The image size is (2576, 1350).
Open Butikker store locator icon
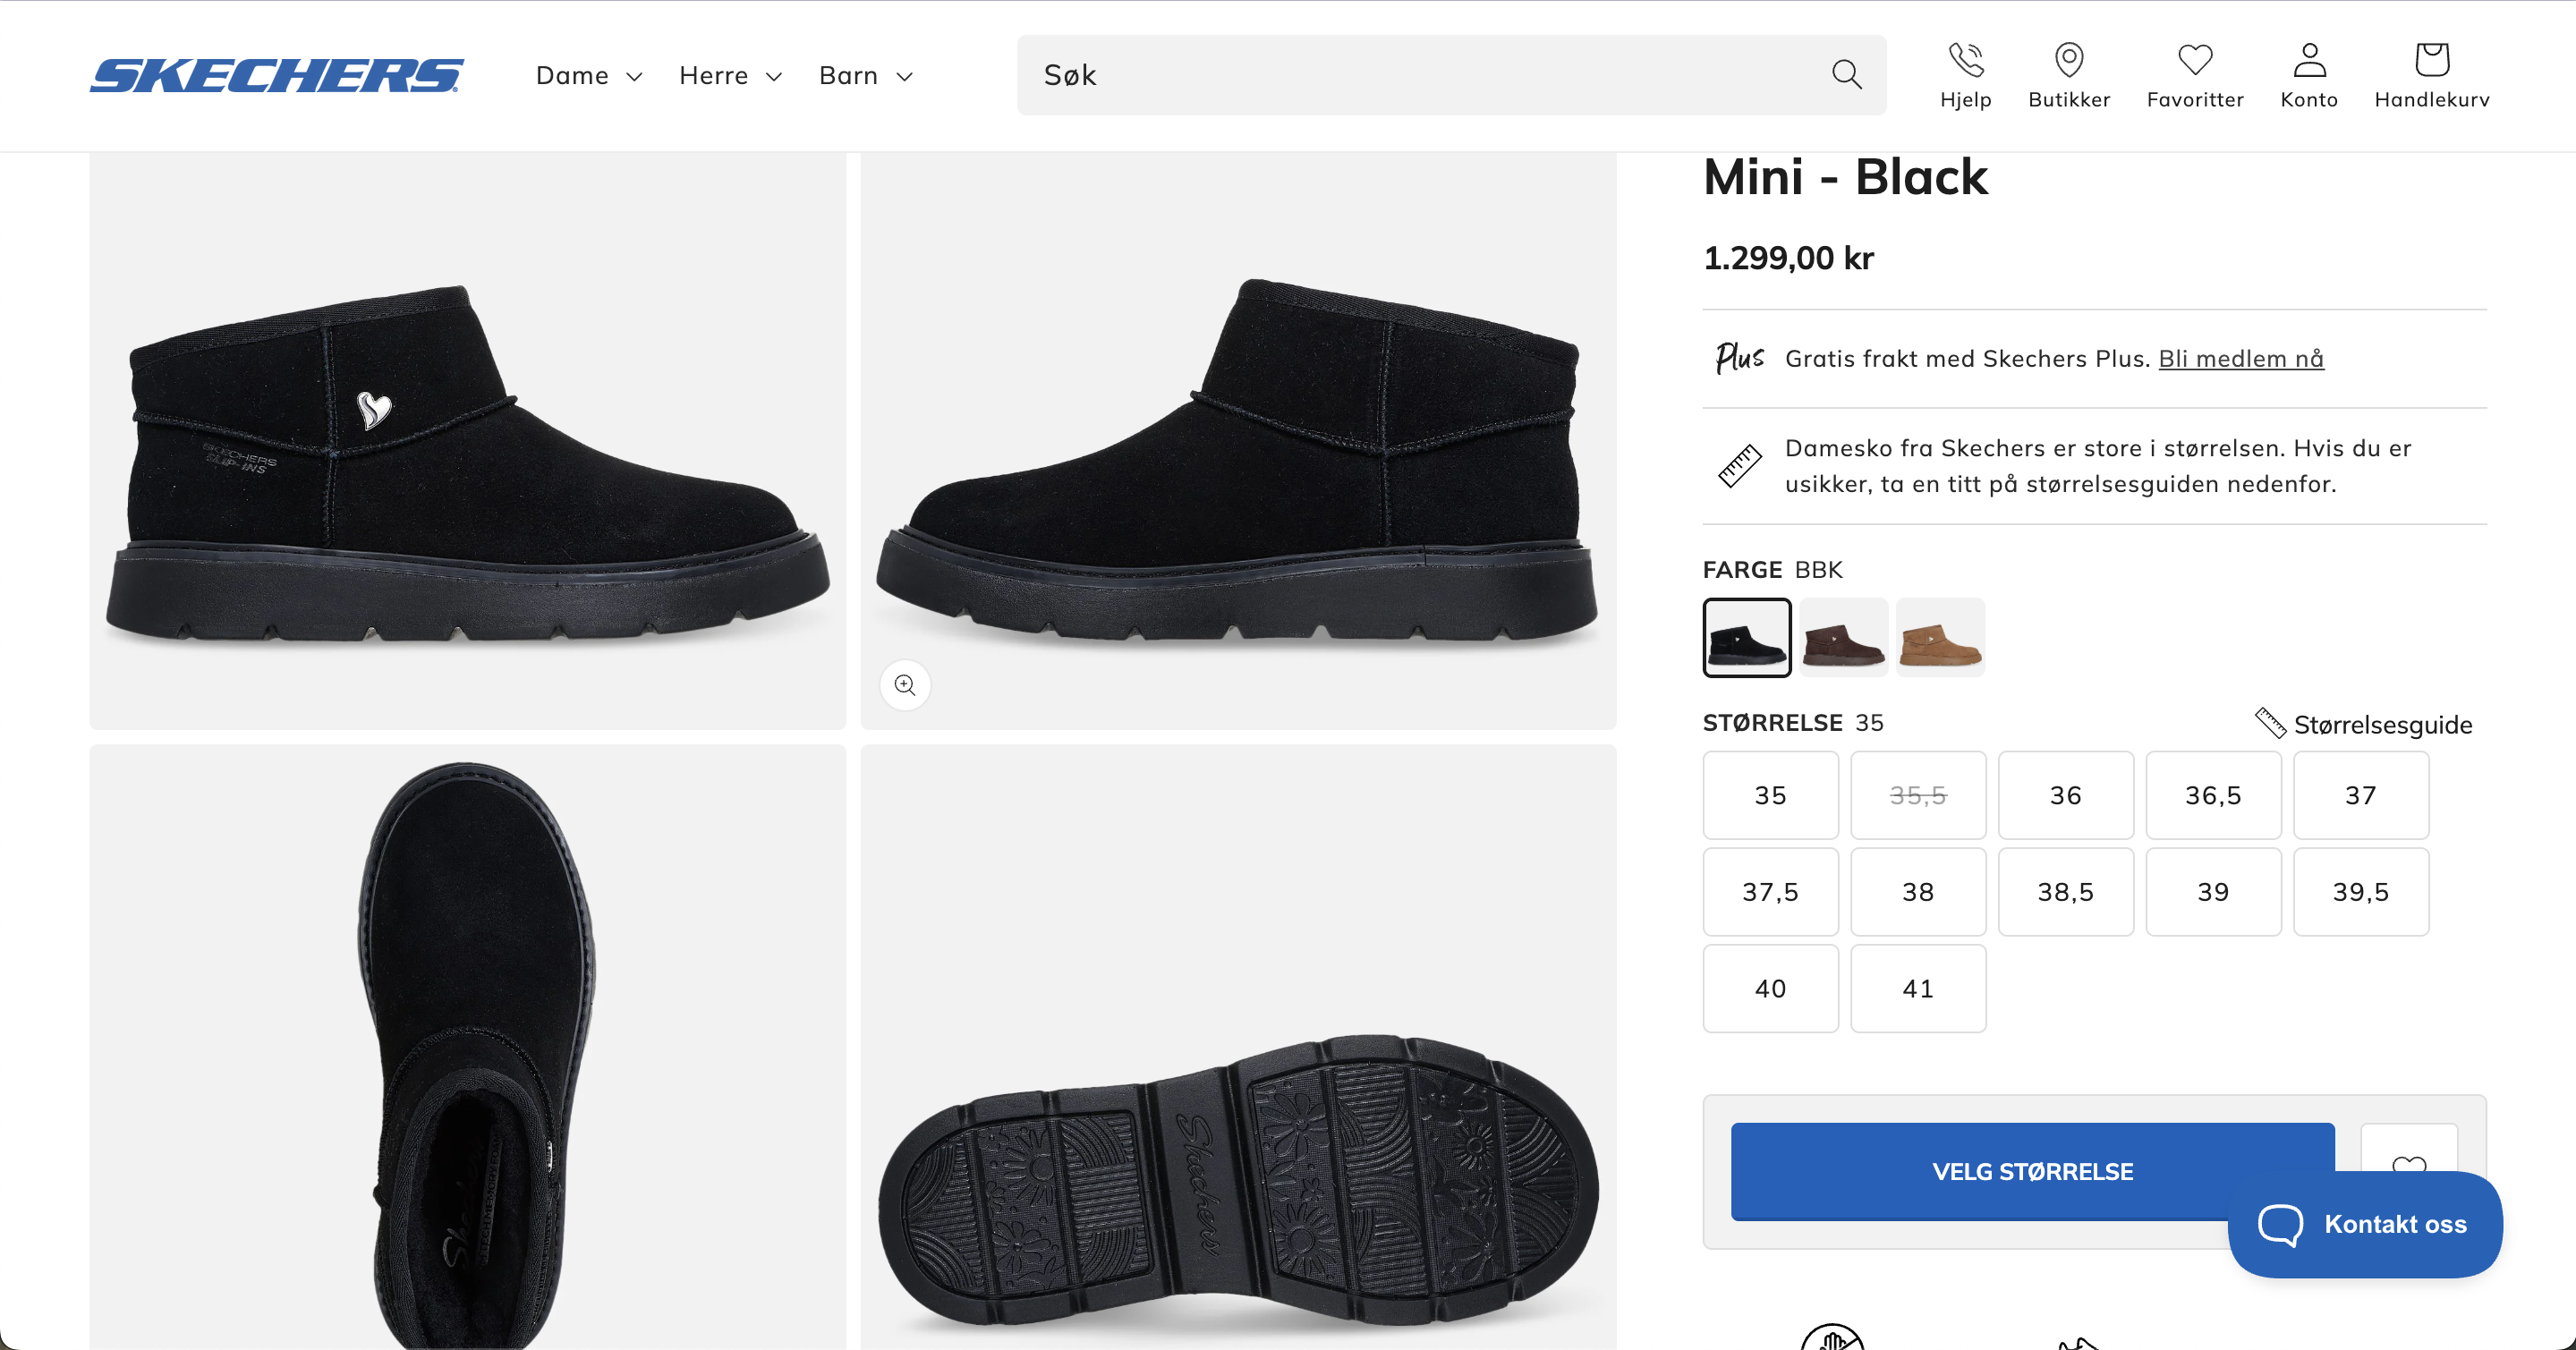(2068, 61)
